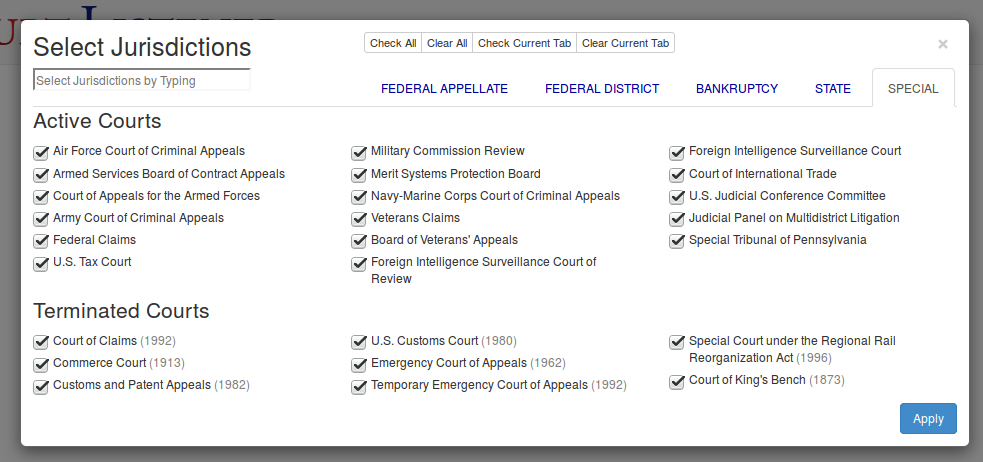Click the Check All button
The width and height of the screenshot is (983, 462).
393,43
